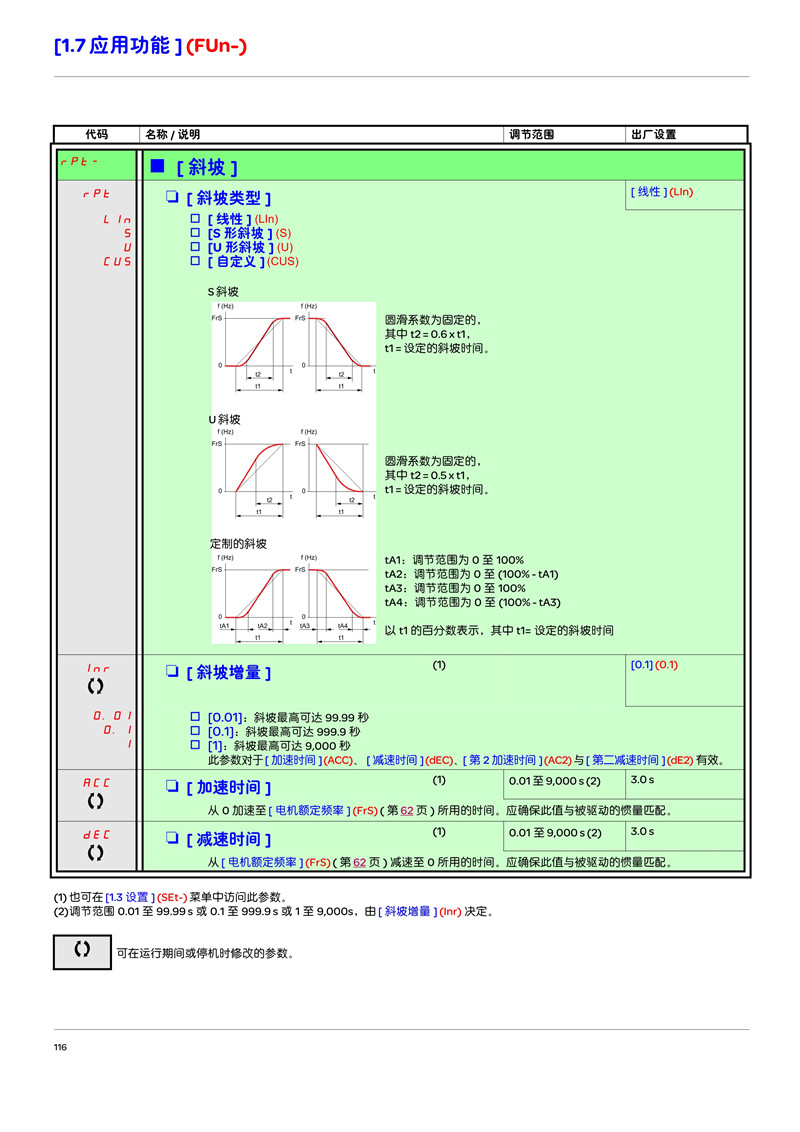The image size is (800, 1132).
Task: Click the [斜坡] section heading
Action: click(x=207, y=167)
